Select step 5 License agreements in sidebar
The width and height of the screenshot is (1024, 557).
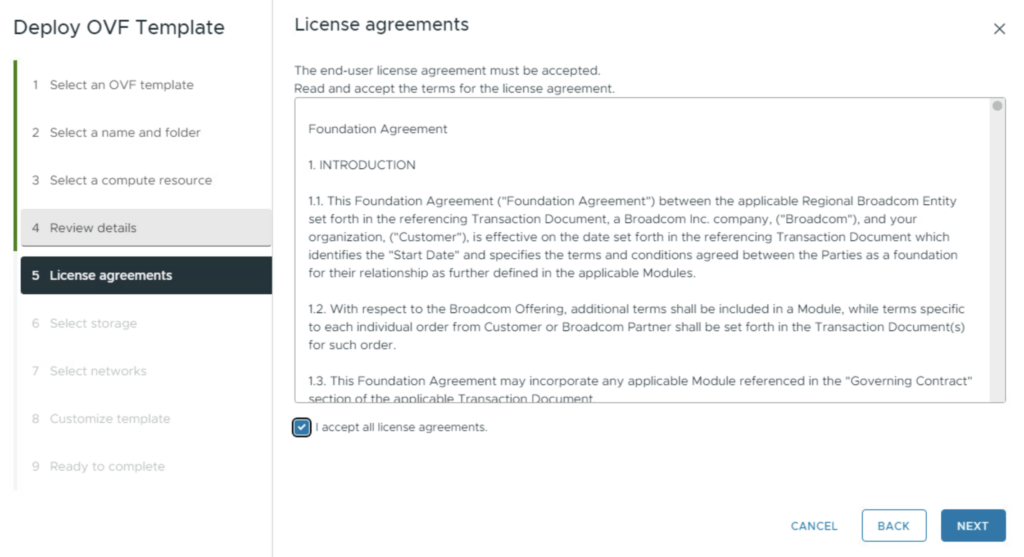pos(110,275)
